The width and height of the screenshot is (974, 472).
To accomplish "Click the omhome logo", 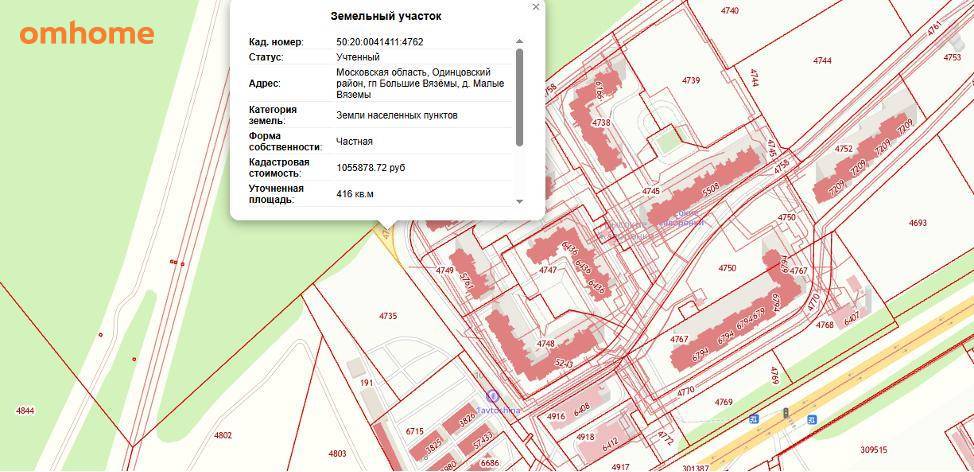I will [x=87, y=33].
